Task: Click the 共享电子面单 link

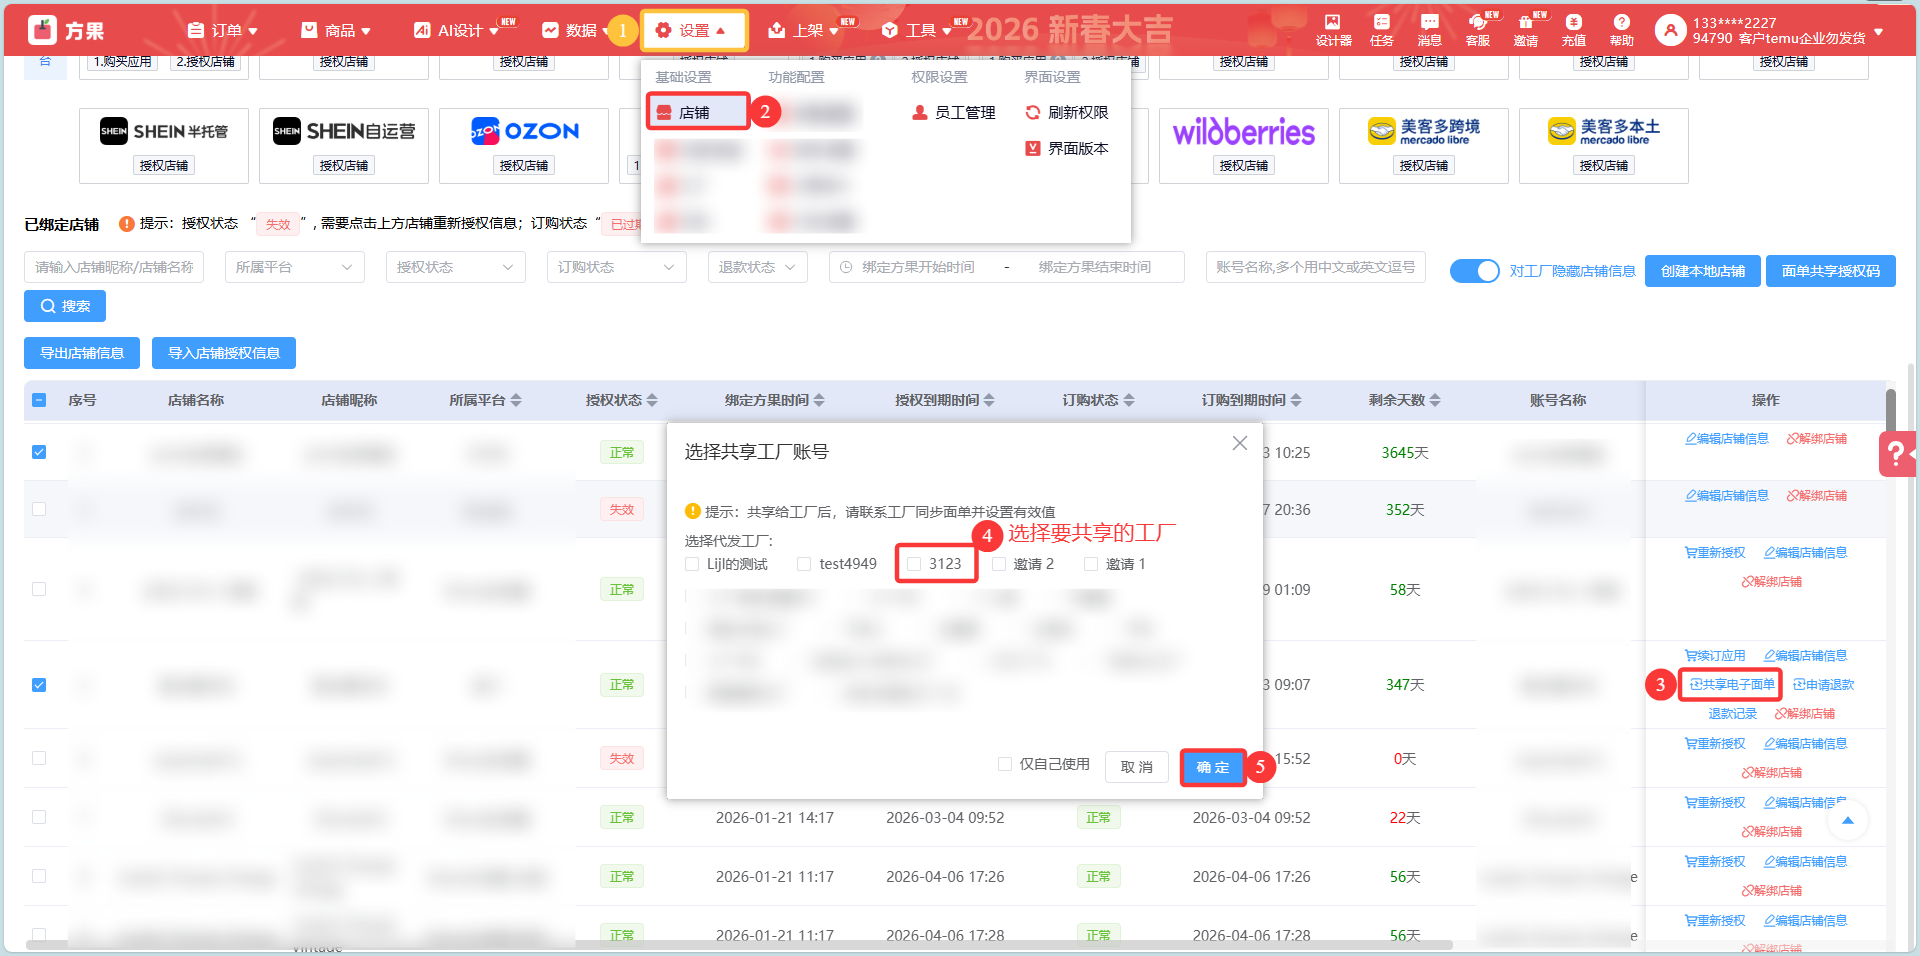Action: coord(1732,685)
